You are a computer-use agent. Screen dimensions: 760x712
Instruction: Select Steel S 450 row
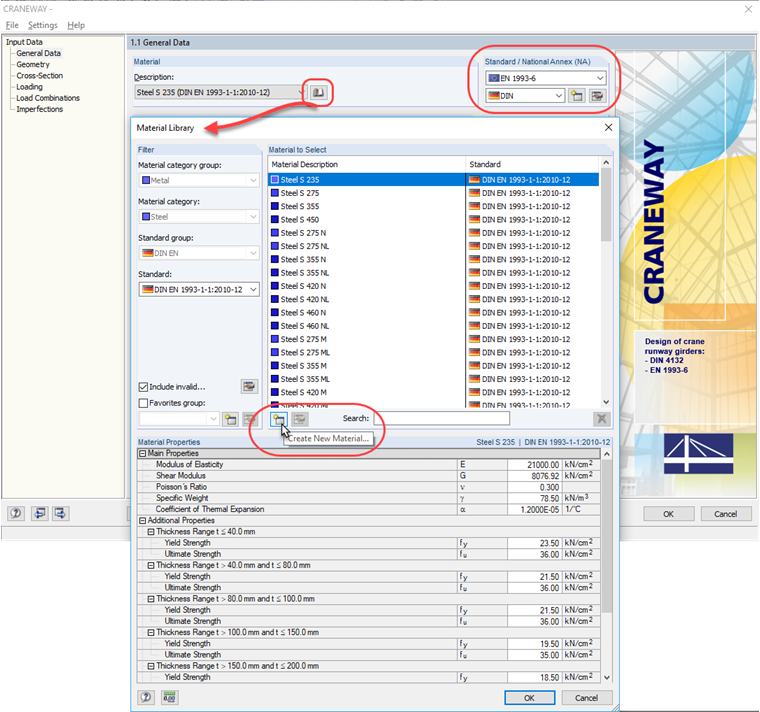434,220
